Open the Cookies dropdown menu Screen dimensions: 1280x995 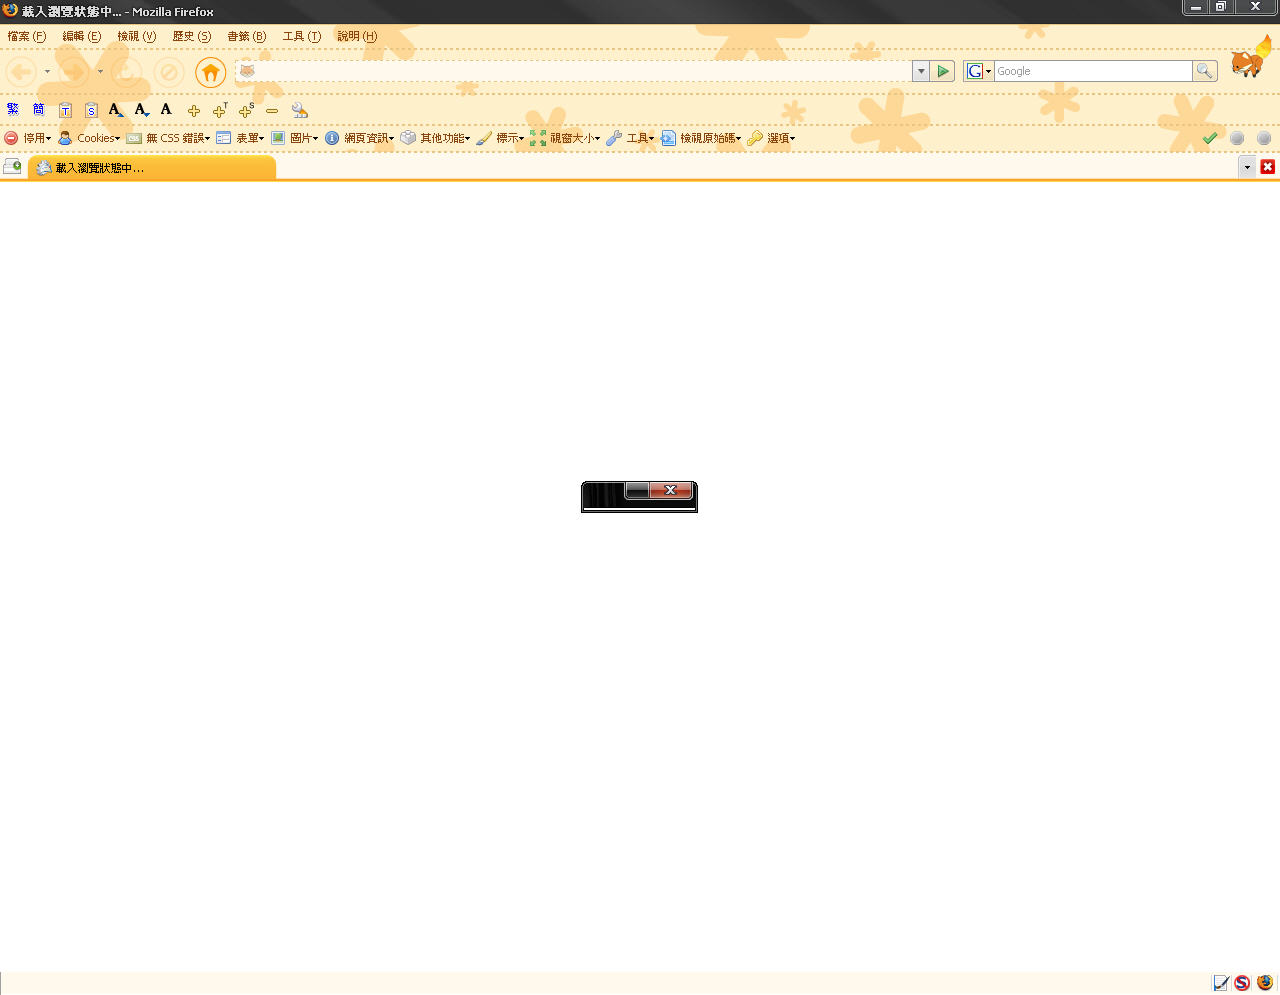coord(89,138)
